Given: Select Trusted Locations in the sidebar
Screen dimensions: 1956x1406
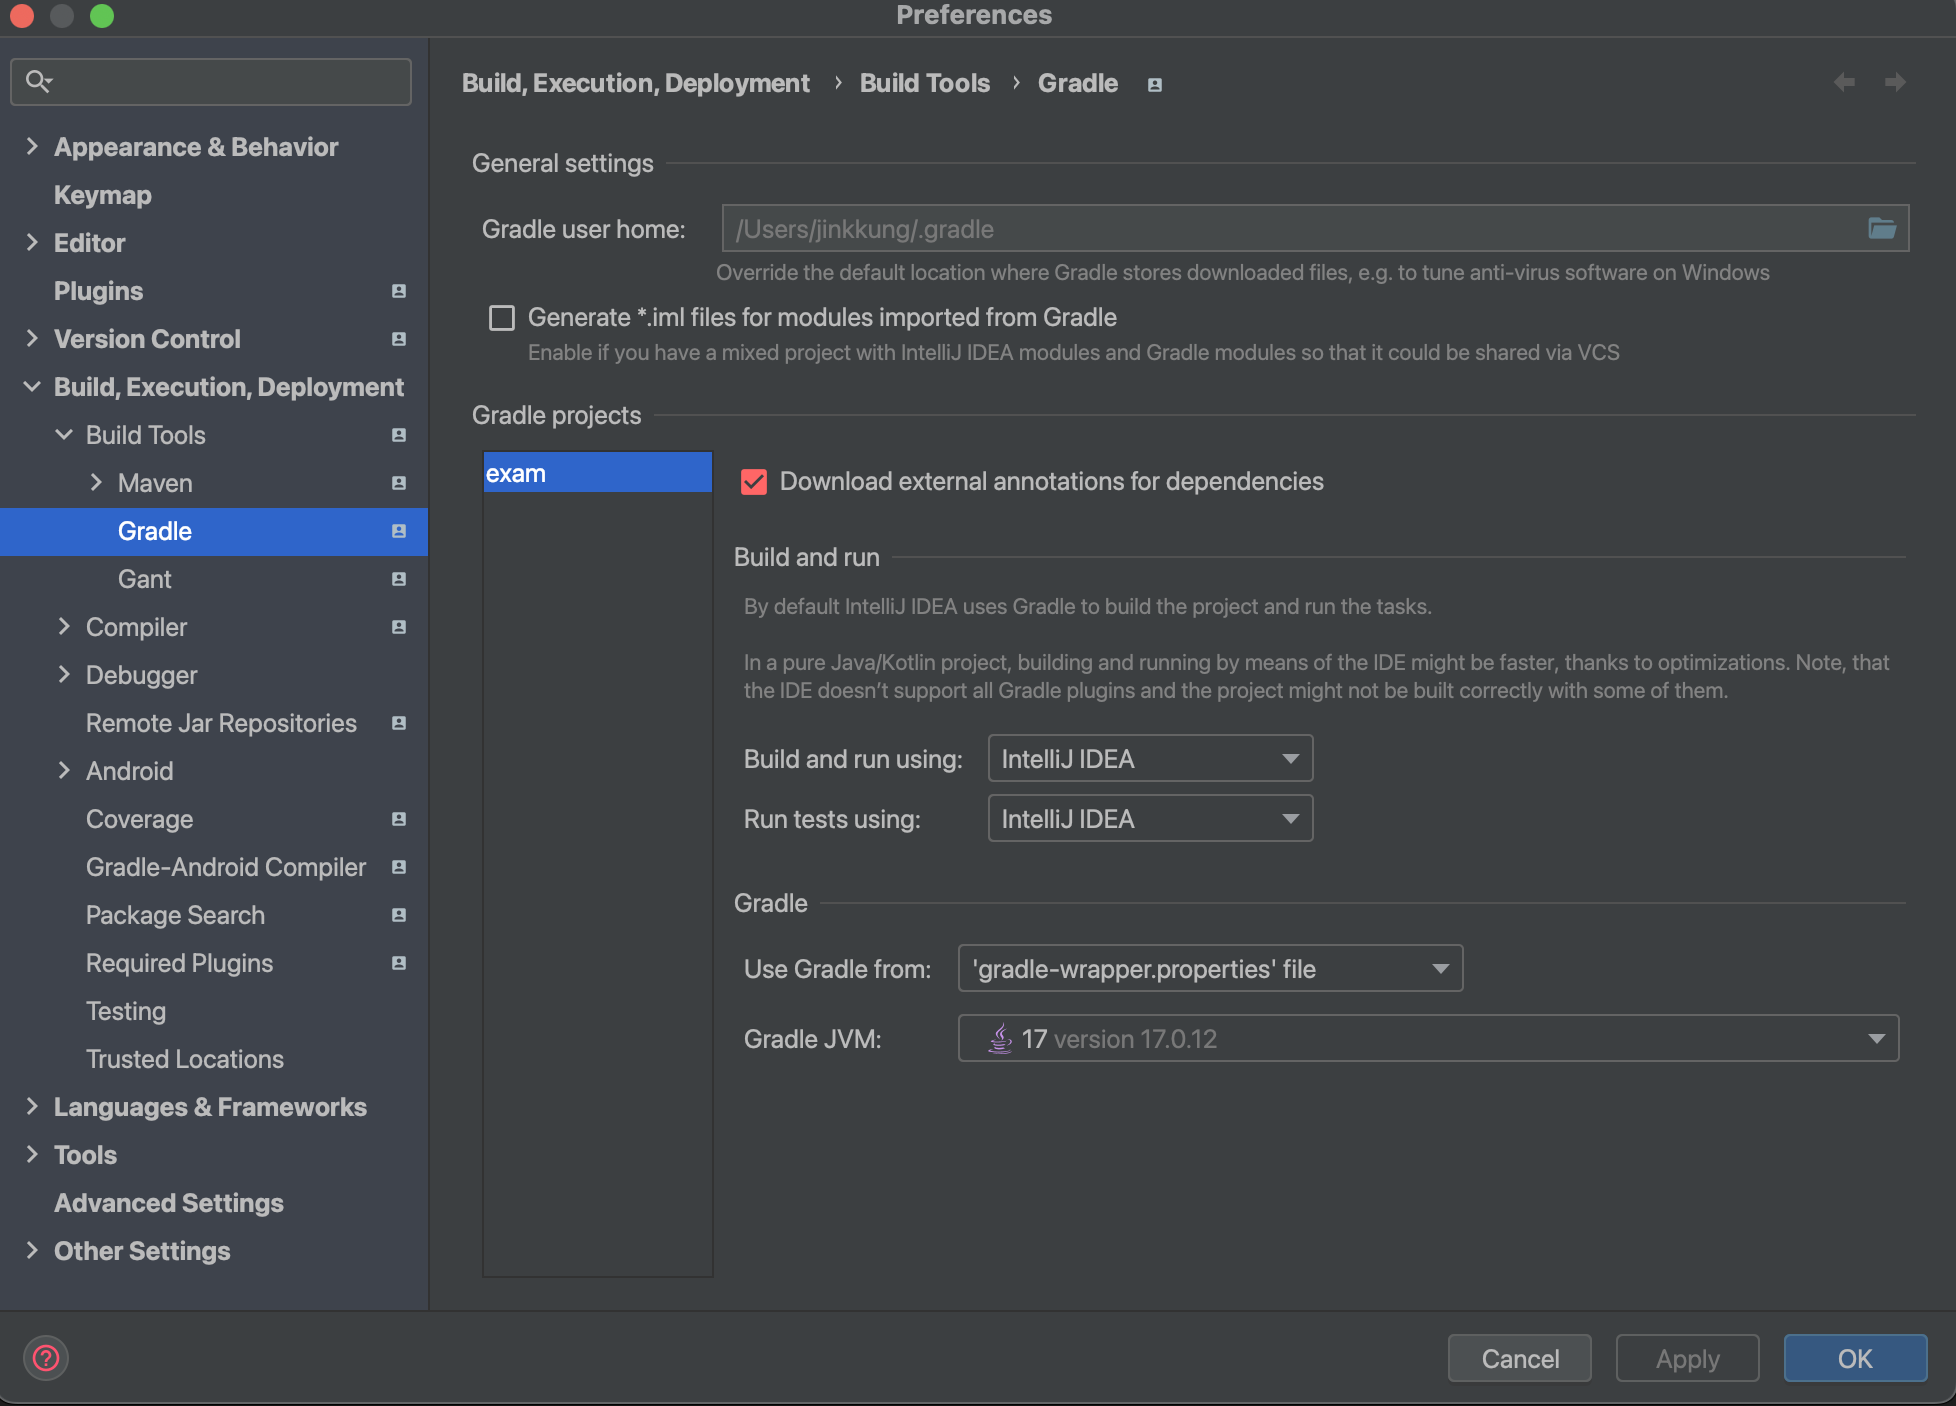Looking at the screenshot, I should coord(185,1059).
